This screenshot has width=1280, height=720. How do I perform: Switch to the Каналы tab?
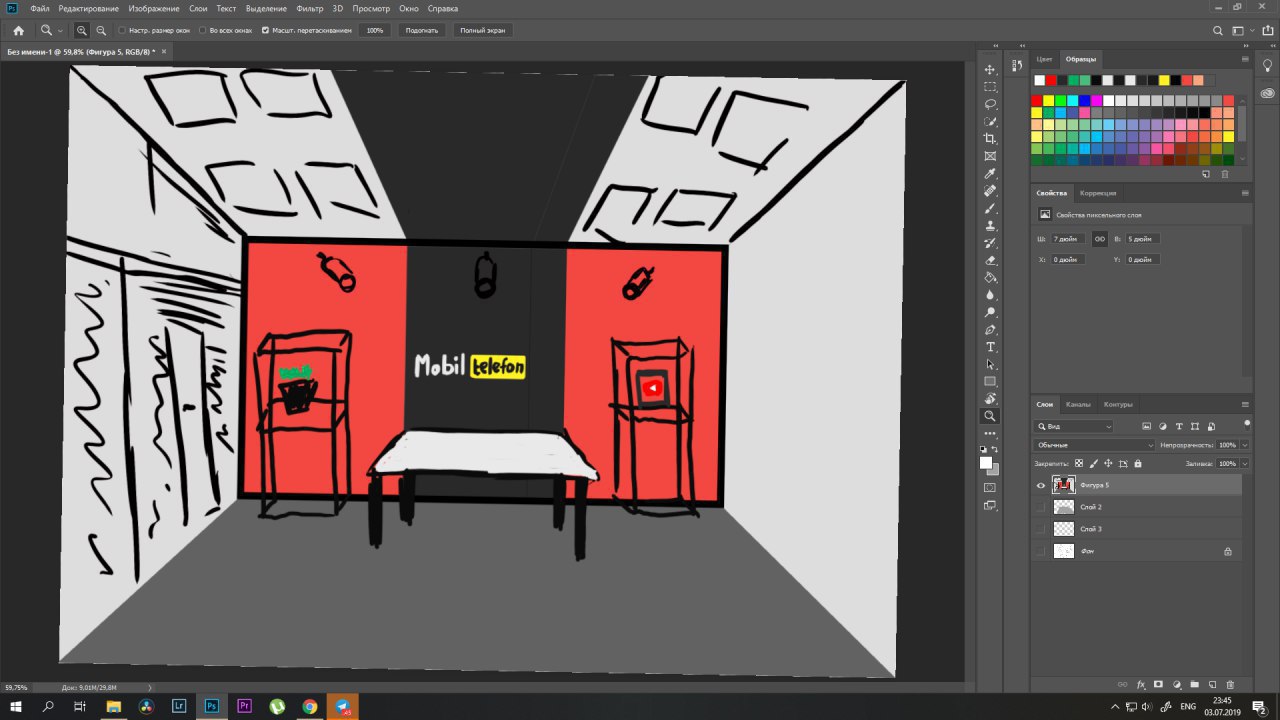point(1078,405)
